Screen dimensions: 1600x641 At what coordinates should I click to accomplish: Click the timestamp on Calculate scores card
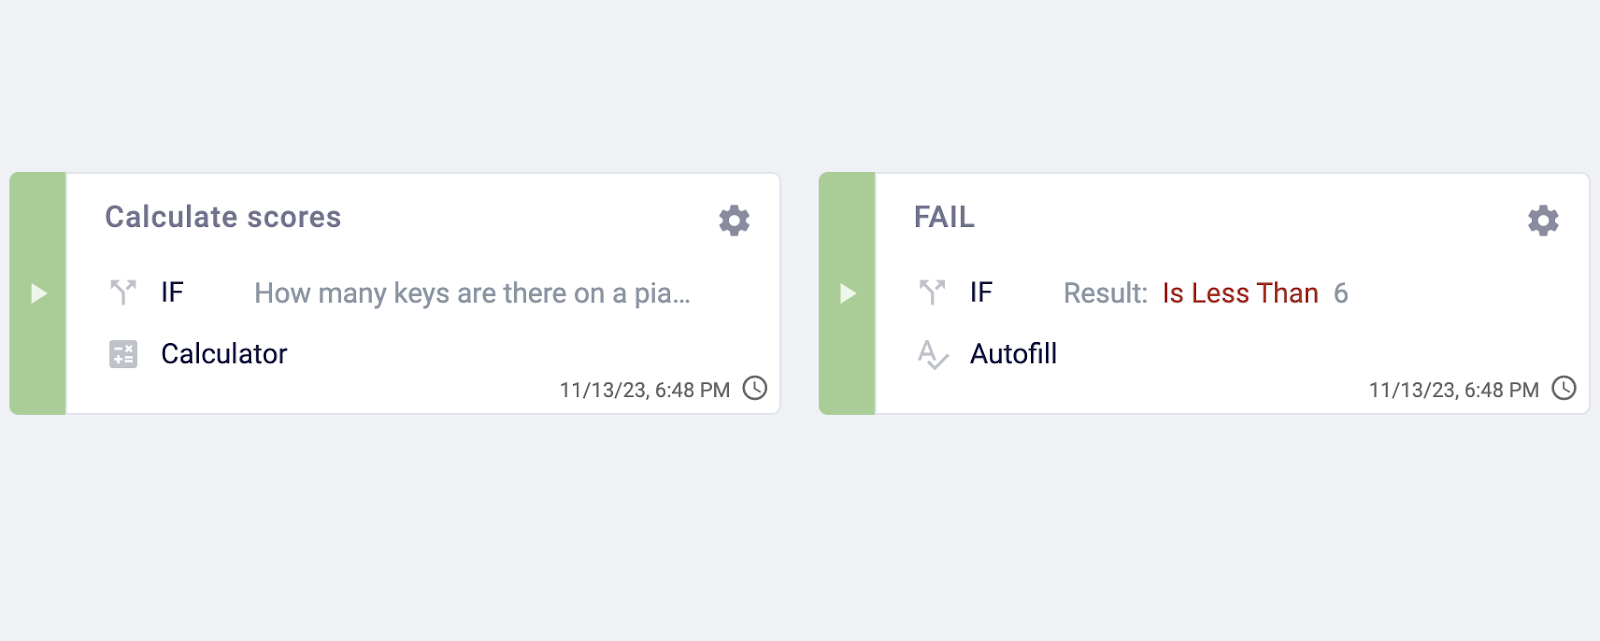(x=645, y=390)
